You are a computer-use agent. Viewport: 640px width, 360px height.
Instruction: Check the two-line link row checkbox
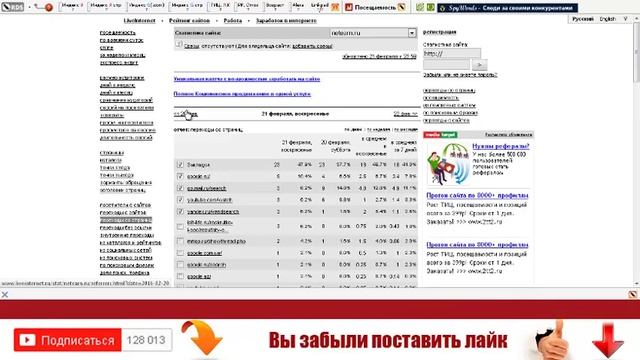tap(180, 226)
